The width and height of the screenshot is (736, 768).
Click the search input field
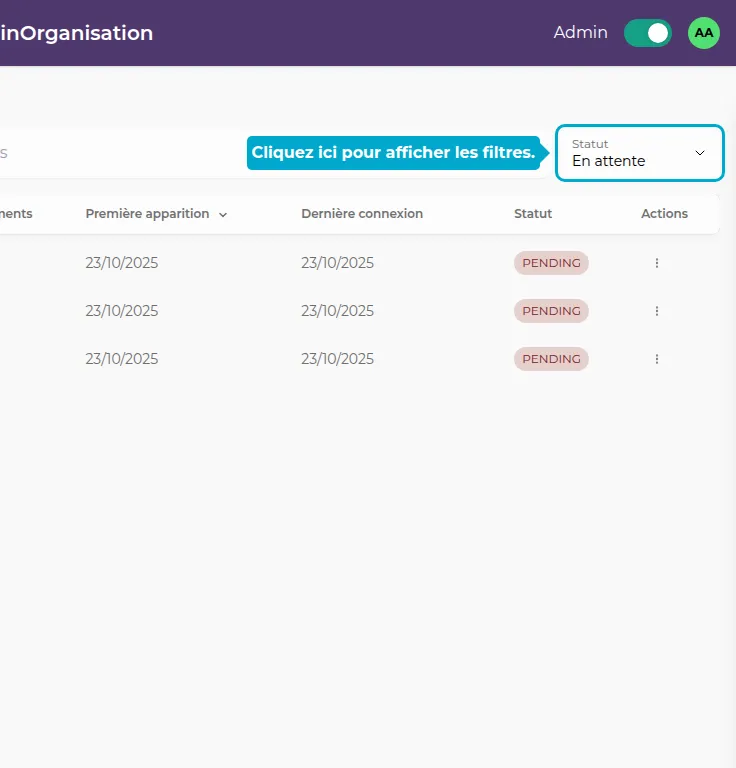click(x=120, y=153)
